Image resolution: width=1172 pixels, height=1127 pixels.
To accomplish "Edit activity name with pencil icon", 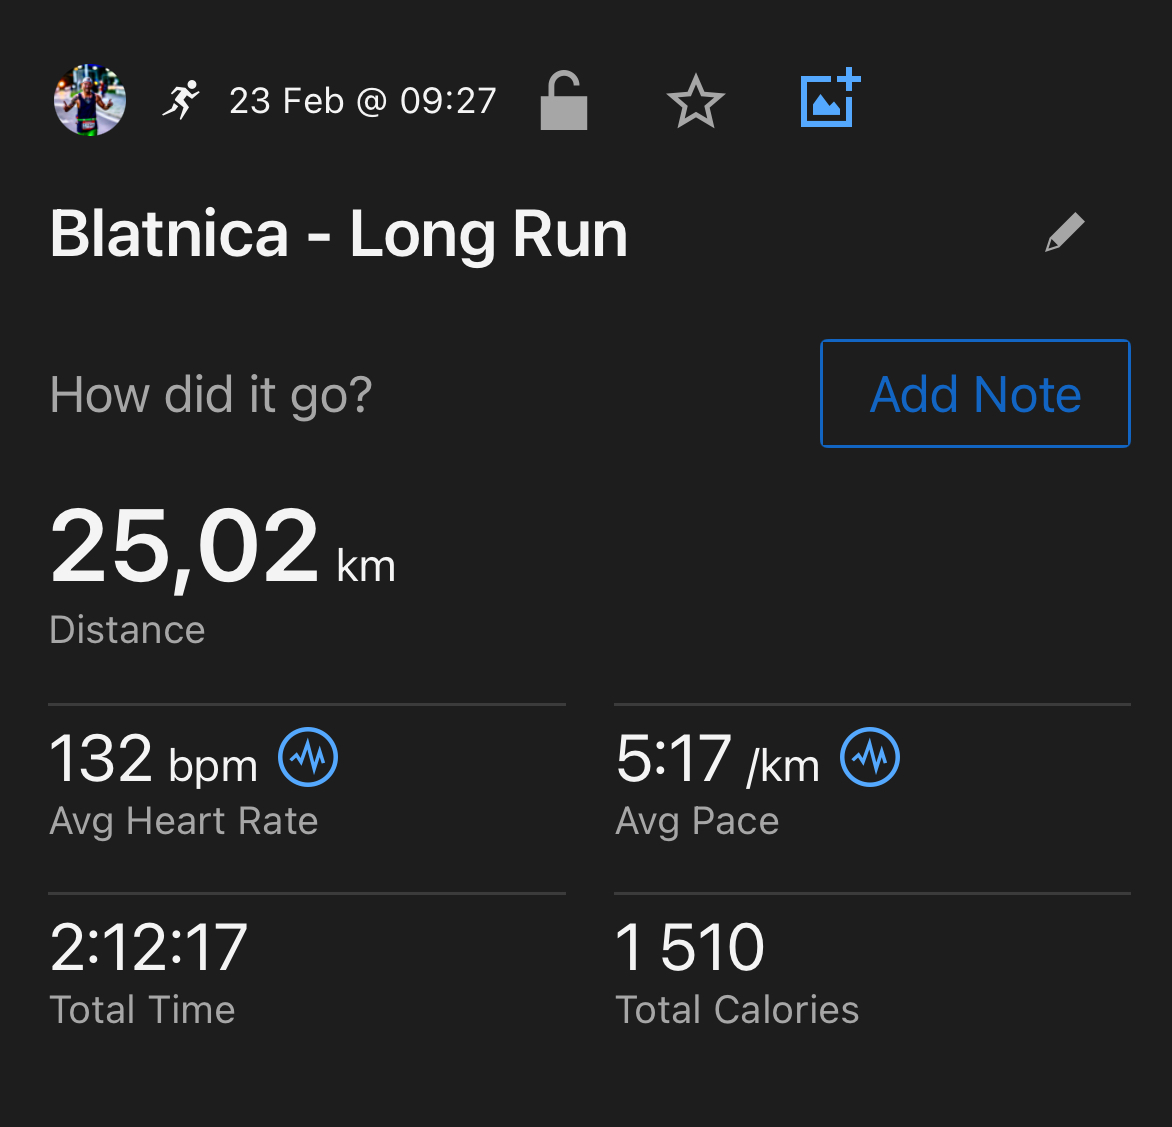I will 1064,232.
